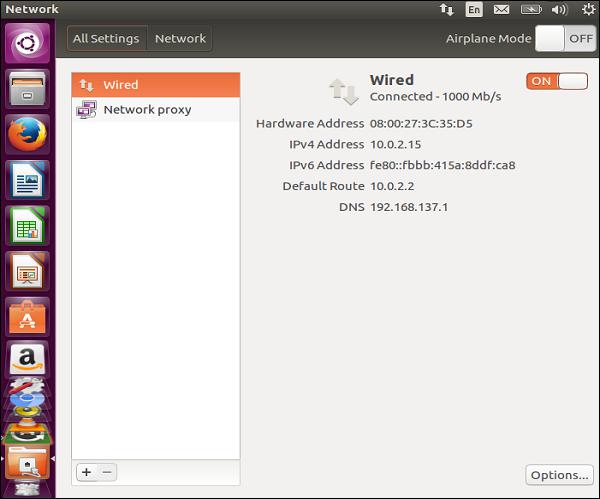Open the sound volume indicator
Viewport: 600px width, 499px height.
click(x=559, y=9)
